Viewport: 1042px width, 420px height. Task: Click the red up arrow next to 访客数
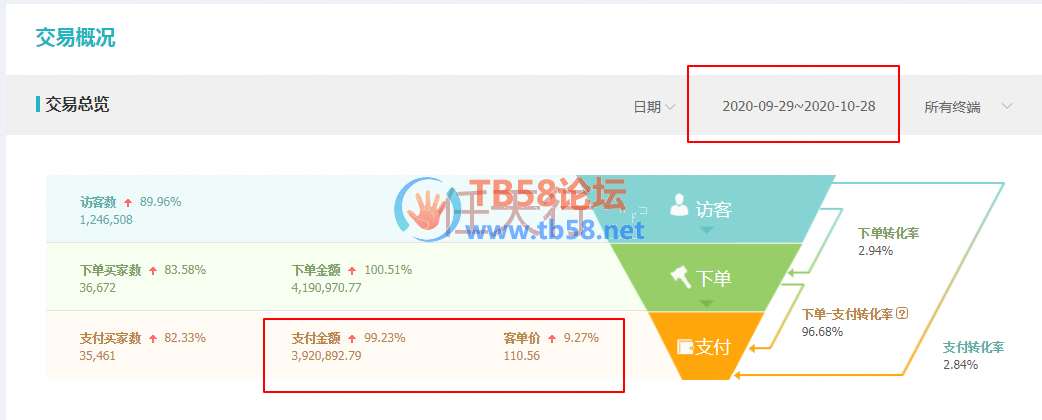click(x=128, y=202)
